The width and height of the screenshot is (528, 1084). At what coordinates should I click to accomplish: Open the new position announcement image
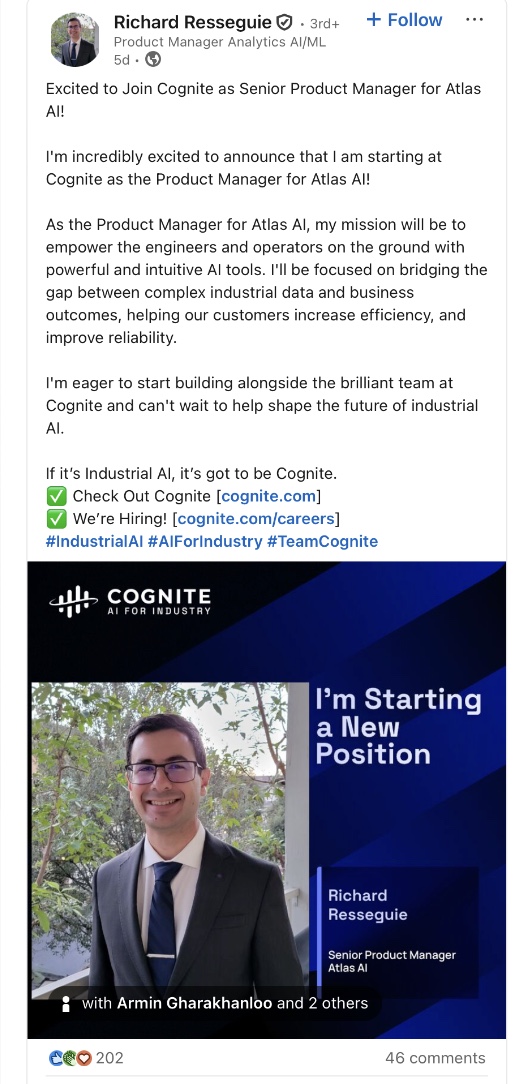[267, 799]
